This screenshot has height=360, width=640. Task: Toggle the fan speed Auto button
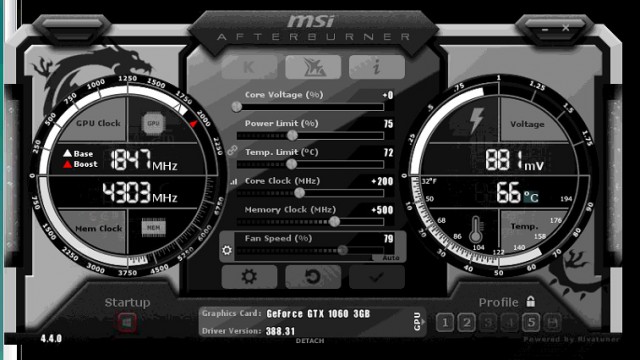point(391,258)
